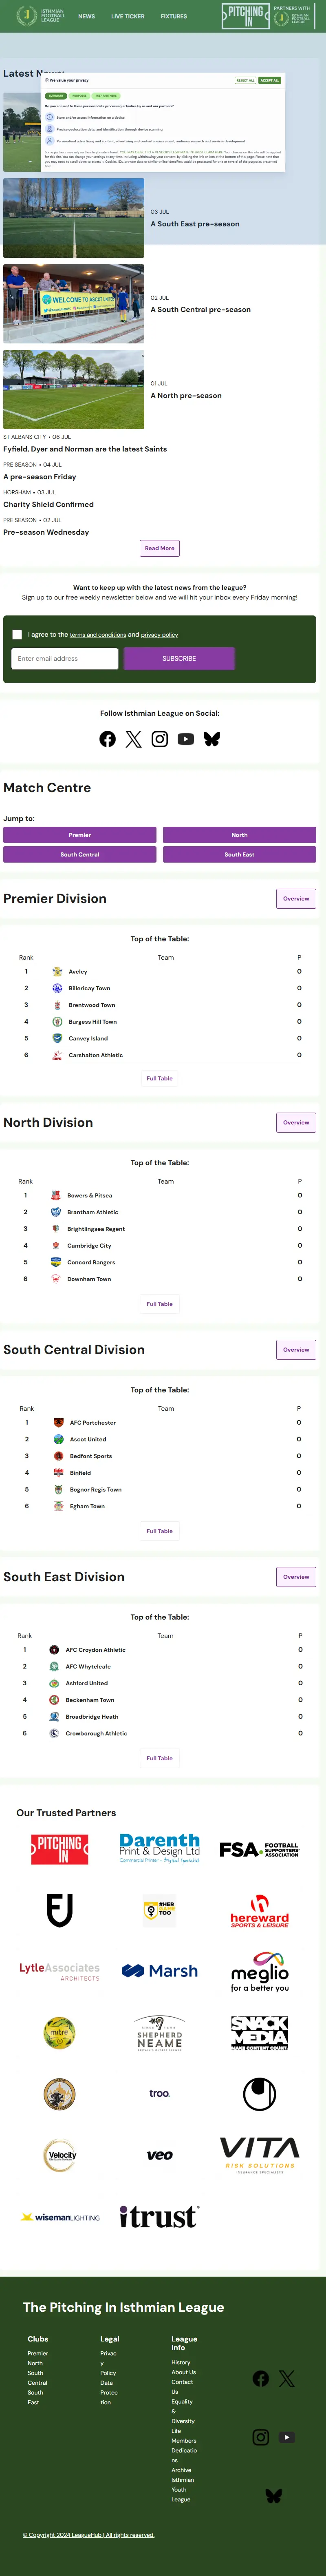The width and height of the screenshot is (326, 2576).
Task: Open the Fixtures menu item
Action: (x=174, y=16)
